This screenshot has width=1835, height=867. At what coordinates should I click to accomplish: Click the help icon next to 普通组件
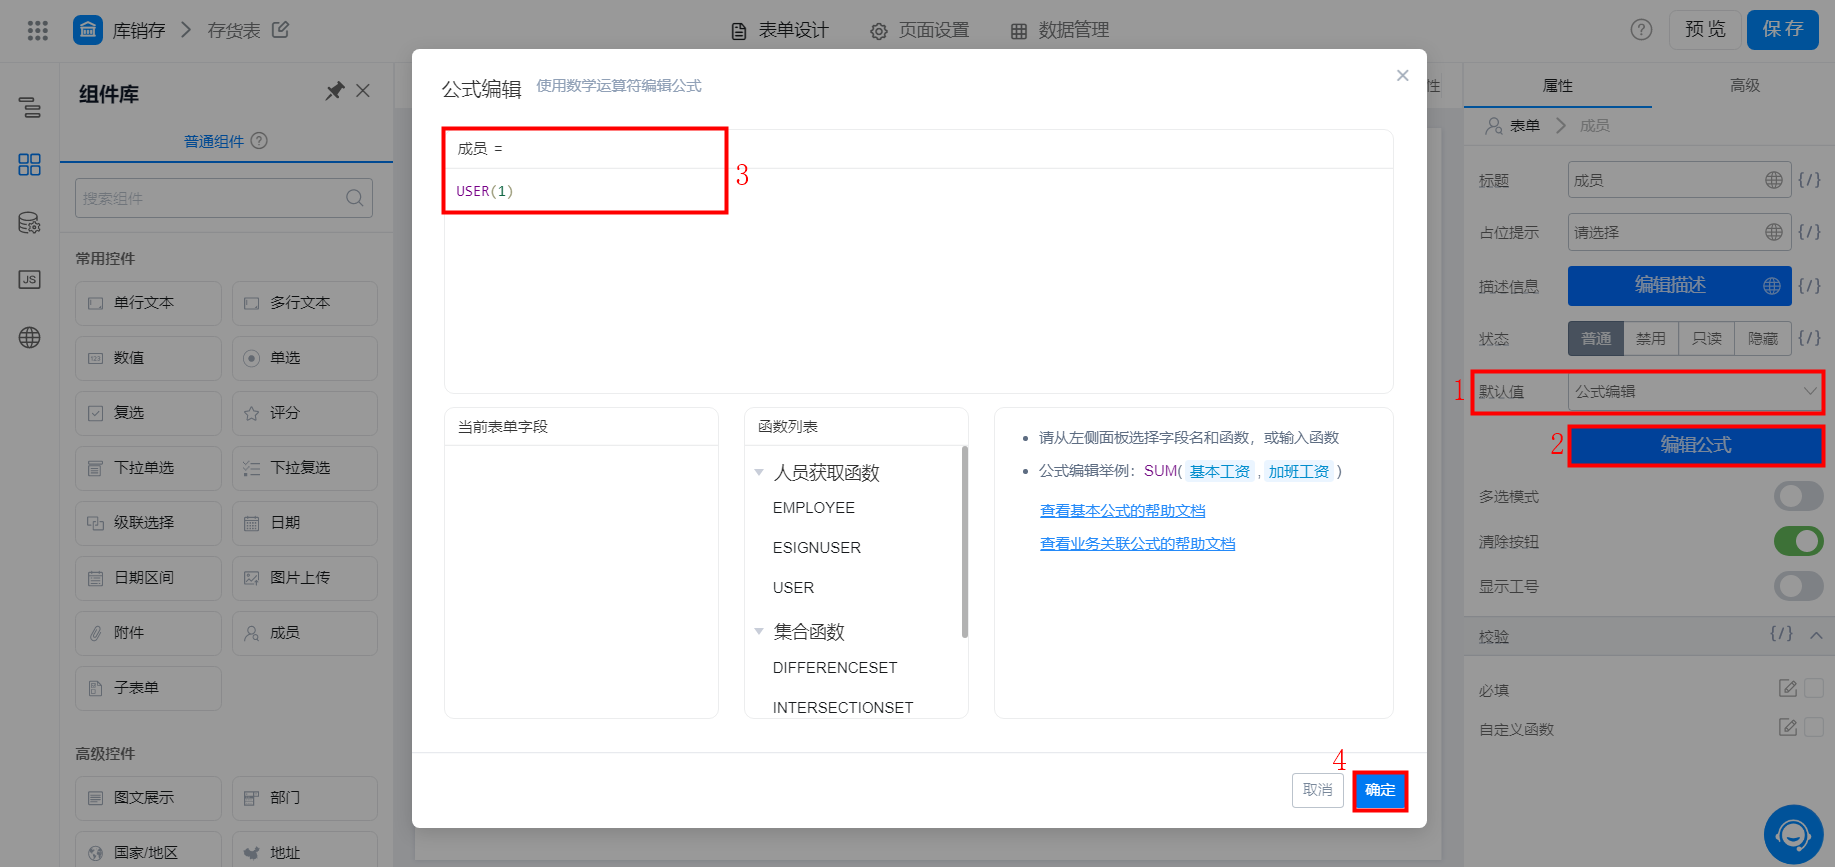259,141
